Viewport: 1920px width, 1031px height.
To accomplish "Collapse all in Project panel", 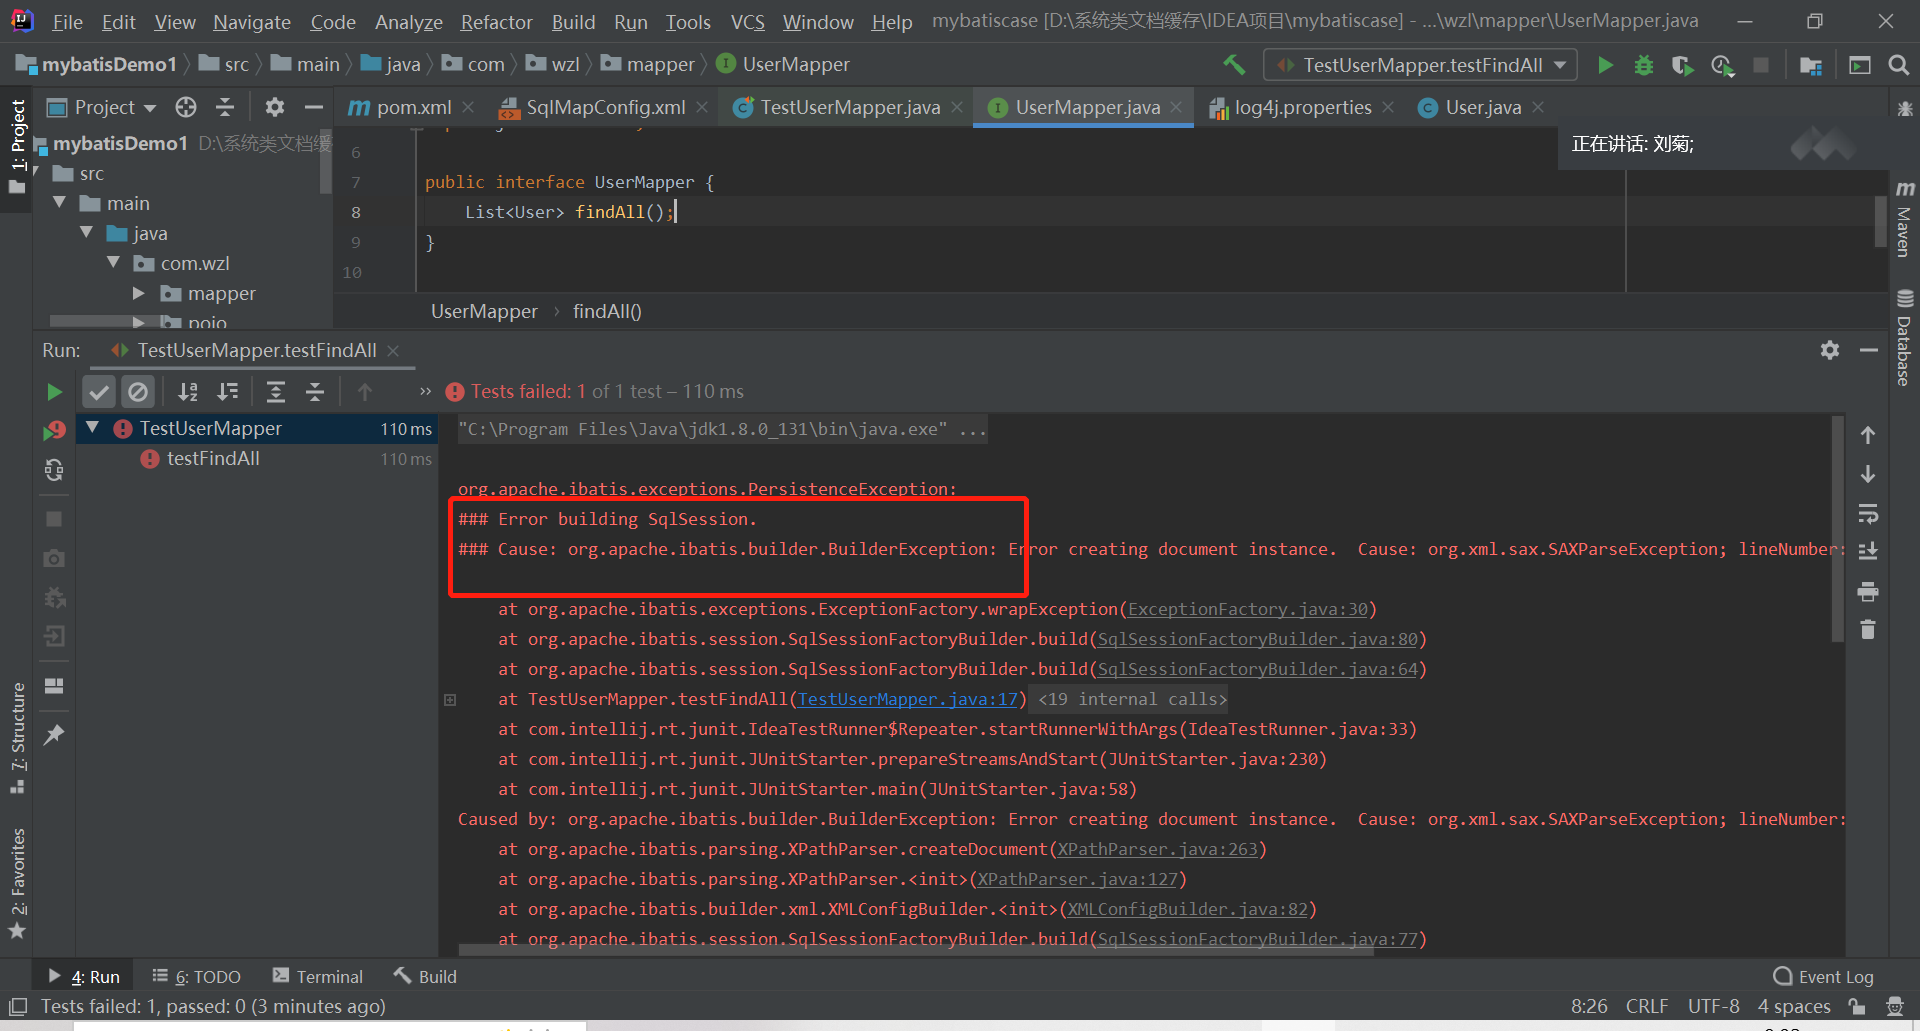I will [225, 107].
